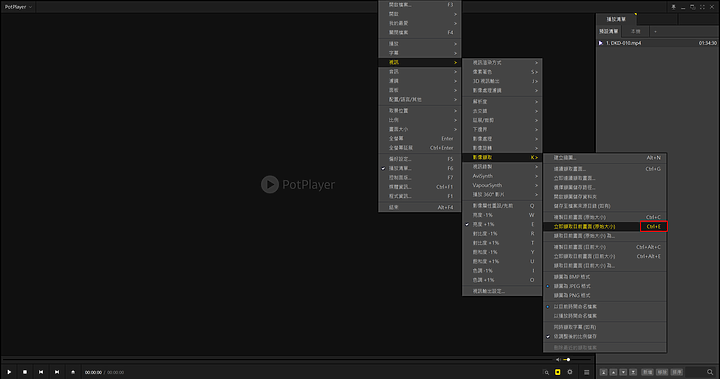Click brightness -1% (W) entry
This screenshot has width=720, height=379.
point(502,215)
